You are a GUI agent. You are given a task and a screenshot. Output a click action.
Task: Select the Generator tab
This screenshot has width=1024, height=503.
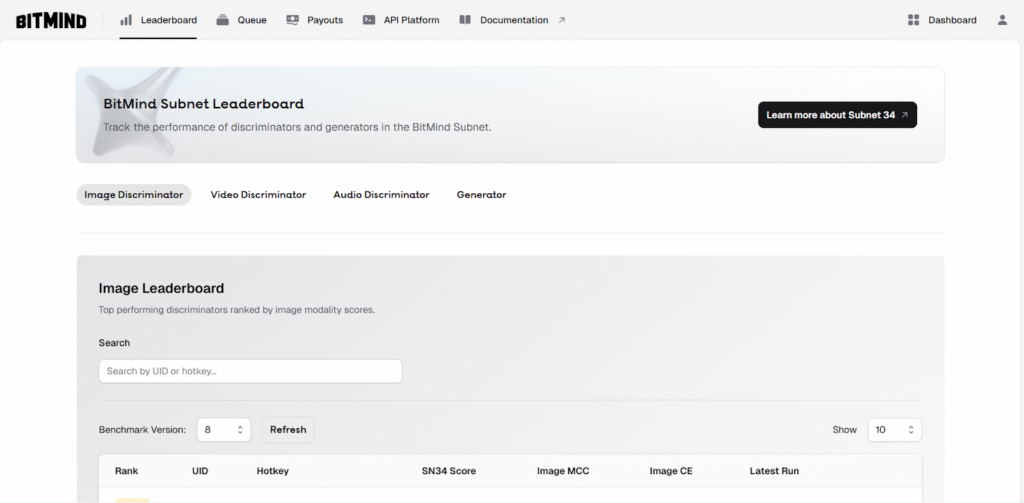click(481, 195)
